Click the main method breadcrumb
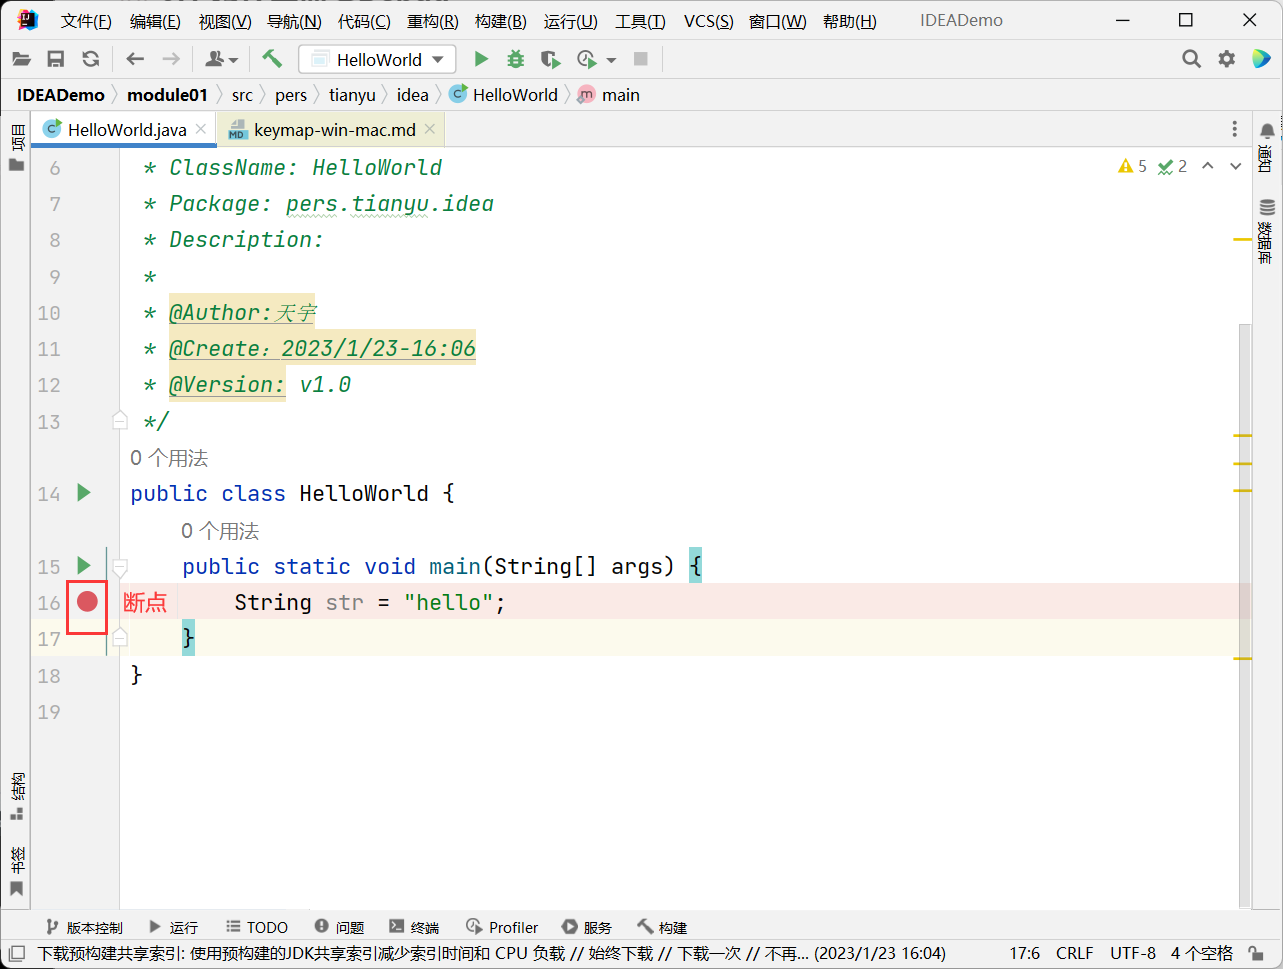This screenshot has width=1283, height=969. pos(609,95)
